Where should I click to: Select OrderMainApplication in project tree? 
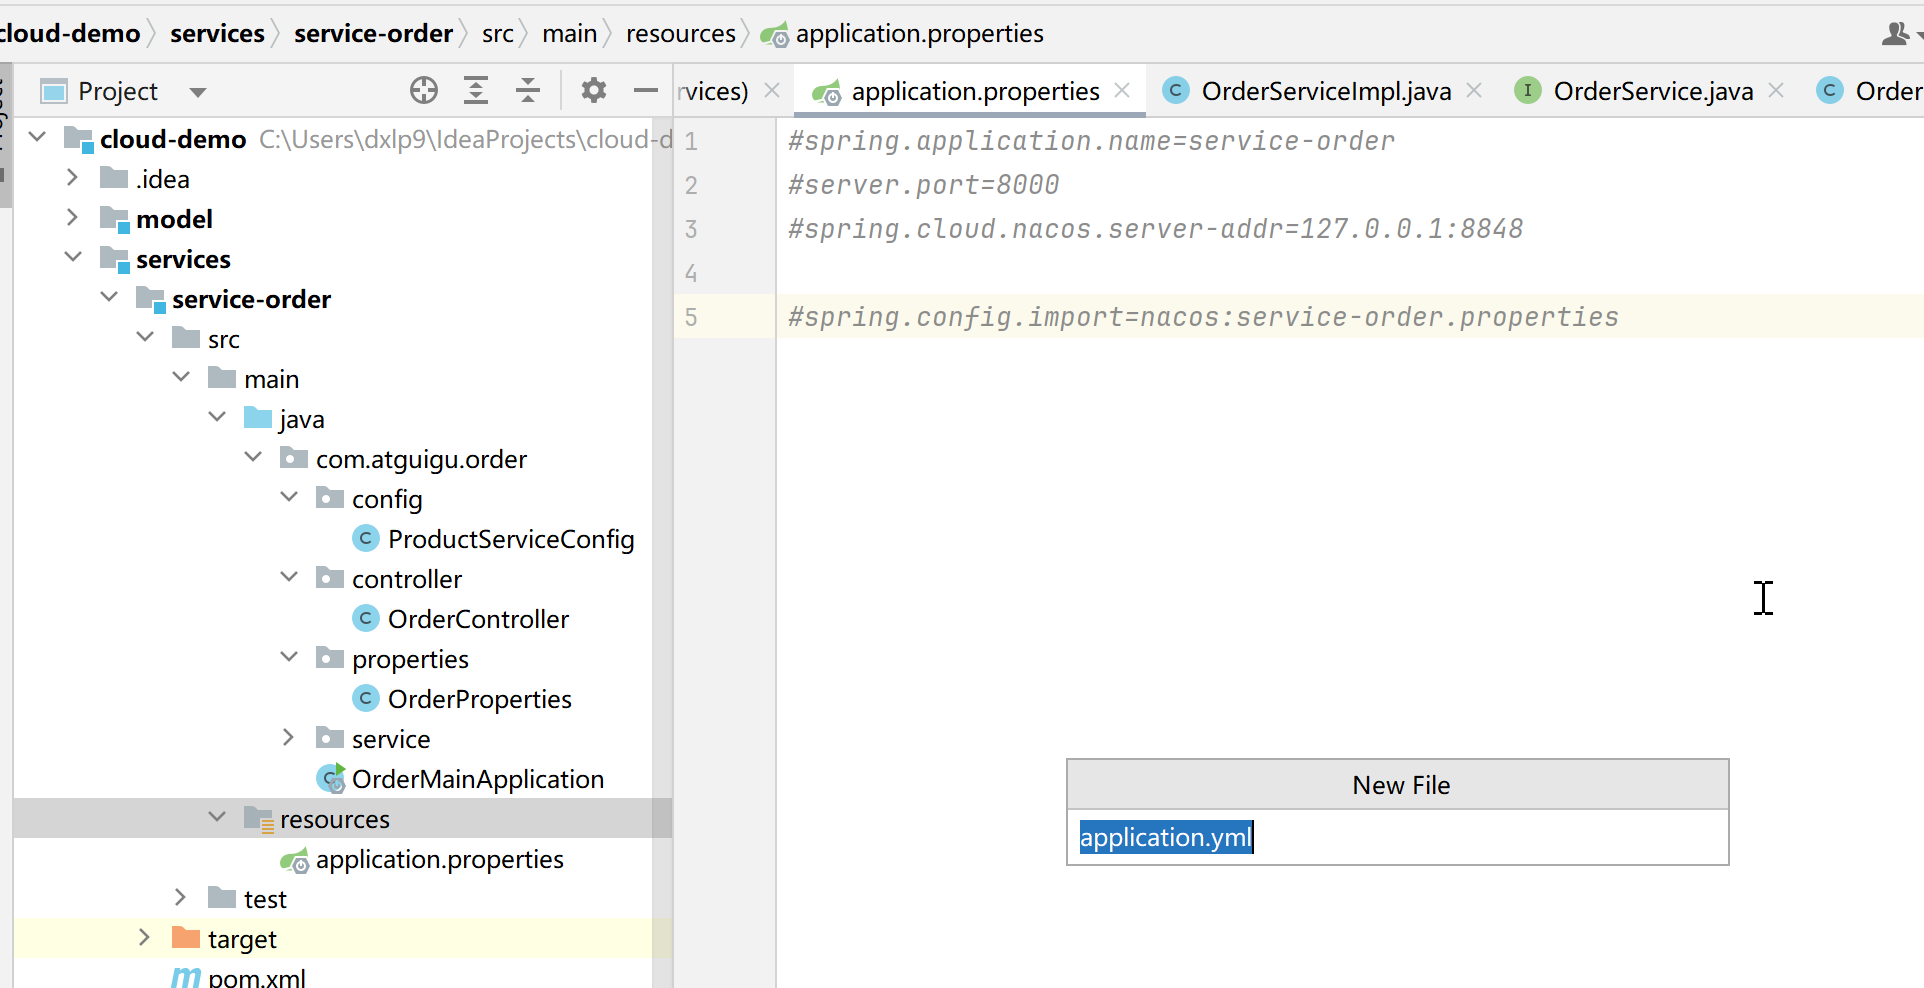477,779
